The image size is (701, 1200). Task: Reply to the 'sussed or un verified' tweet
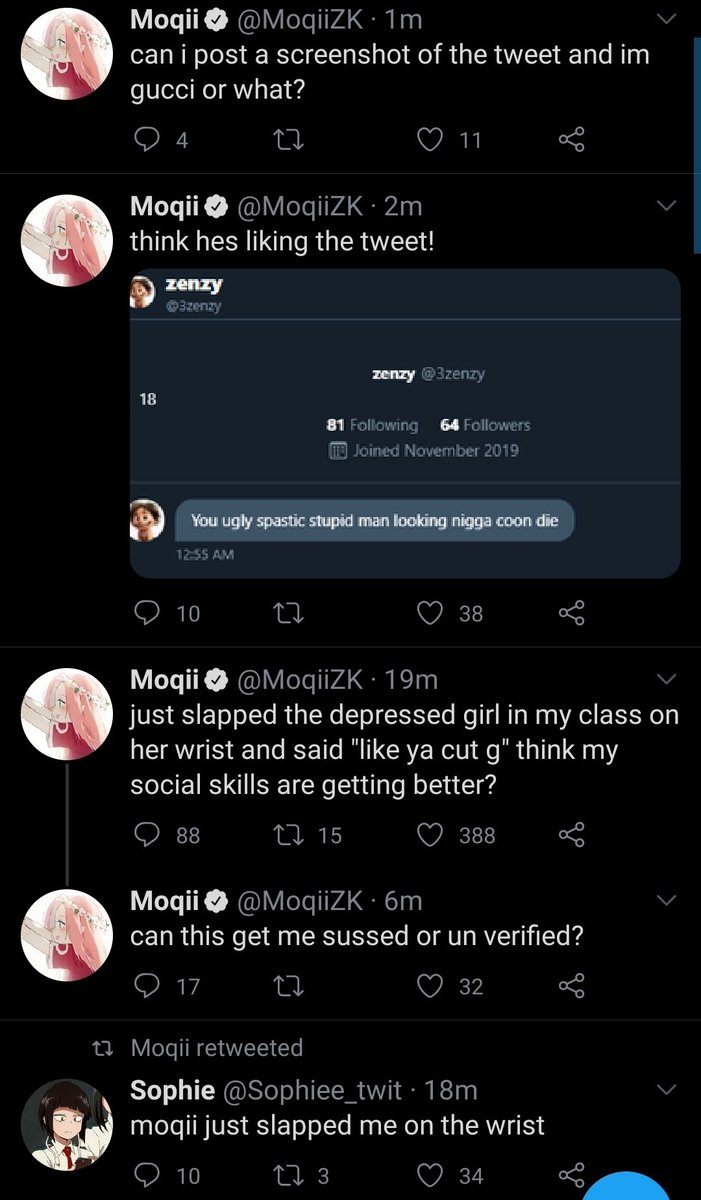pos(147,986)
